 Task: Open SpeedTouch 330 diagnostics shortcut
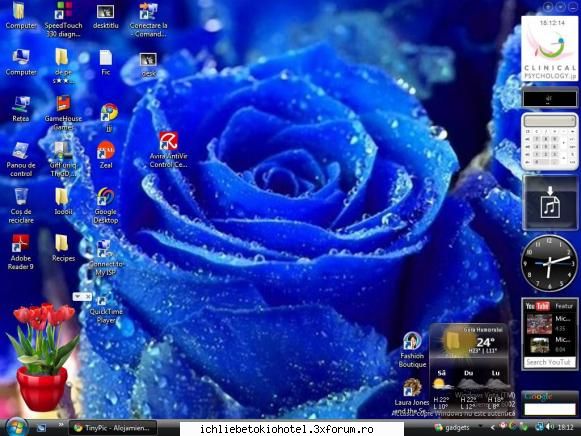63,19
